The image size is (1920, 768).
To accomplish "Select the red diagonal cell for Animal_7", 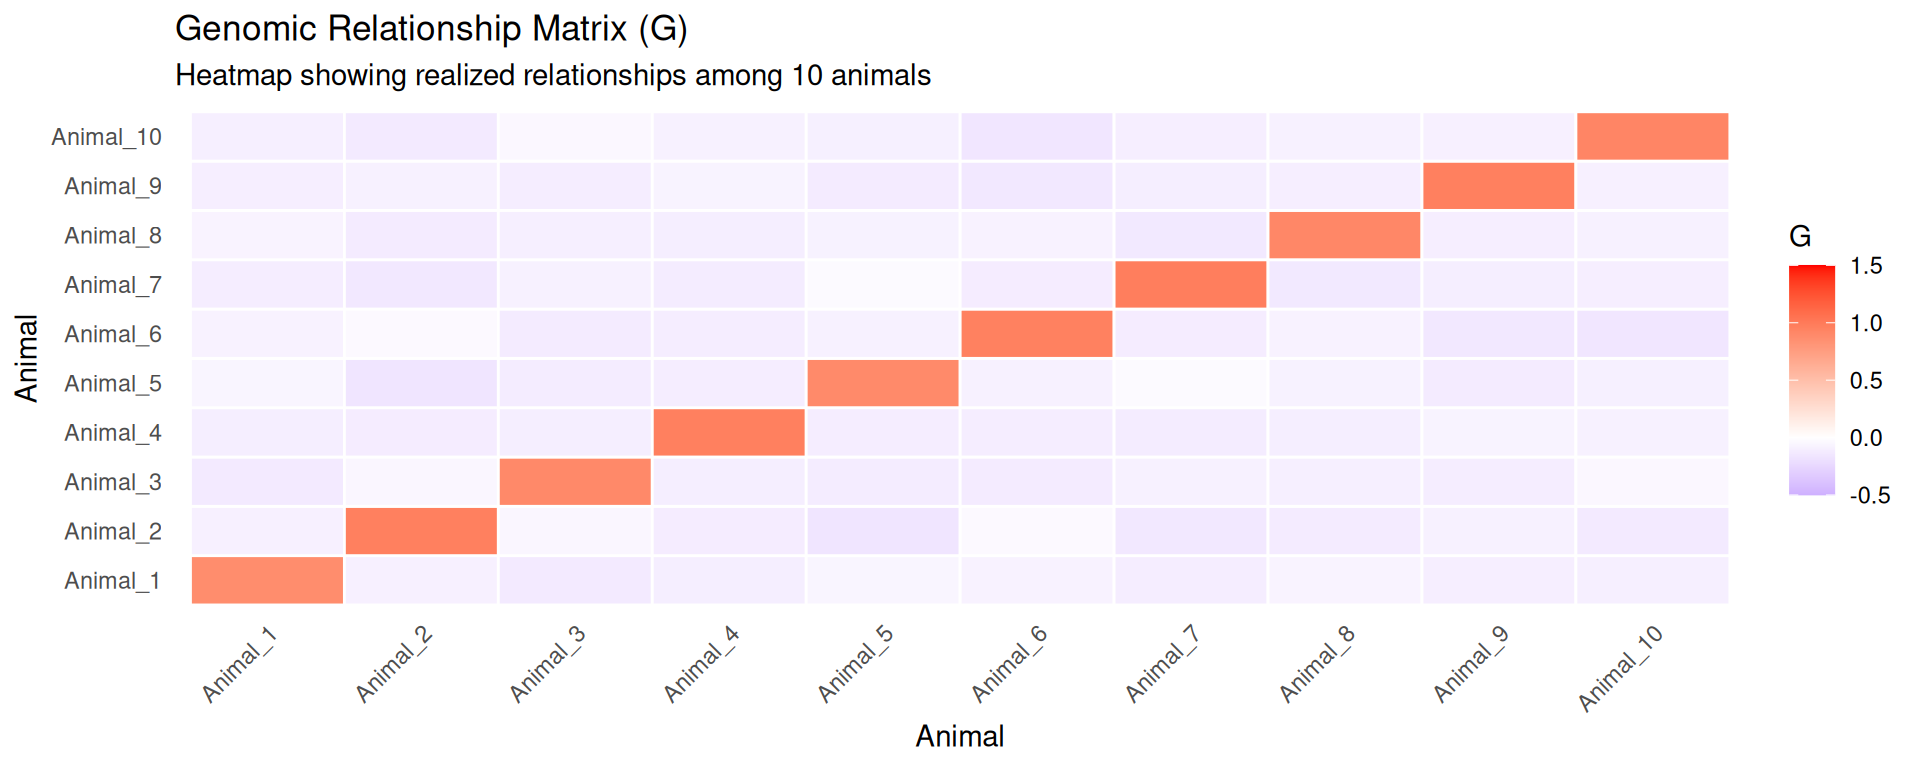I will click(x=1191, y=284).
